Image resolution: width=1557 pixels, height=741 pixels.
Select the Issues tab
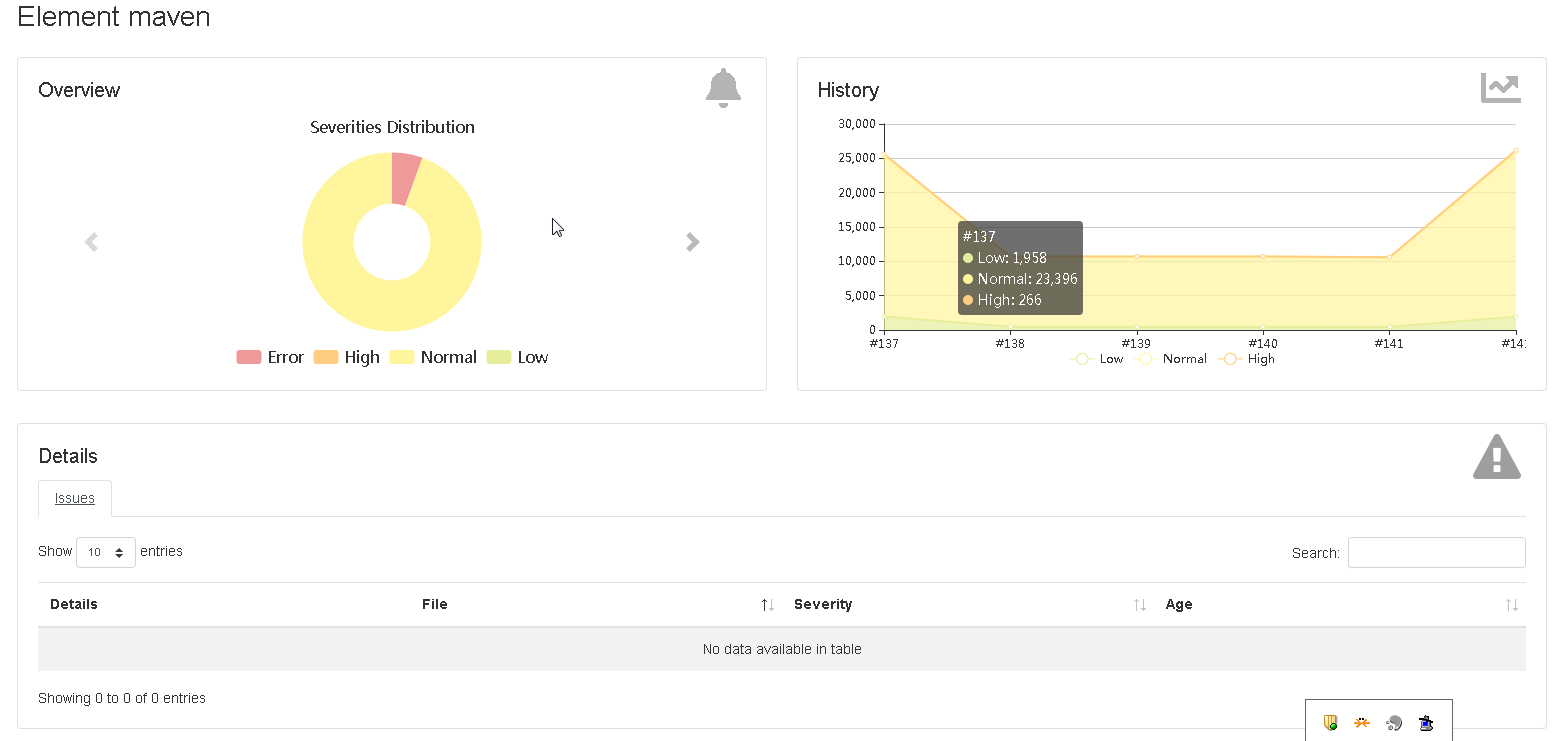75,498
